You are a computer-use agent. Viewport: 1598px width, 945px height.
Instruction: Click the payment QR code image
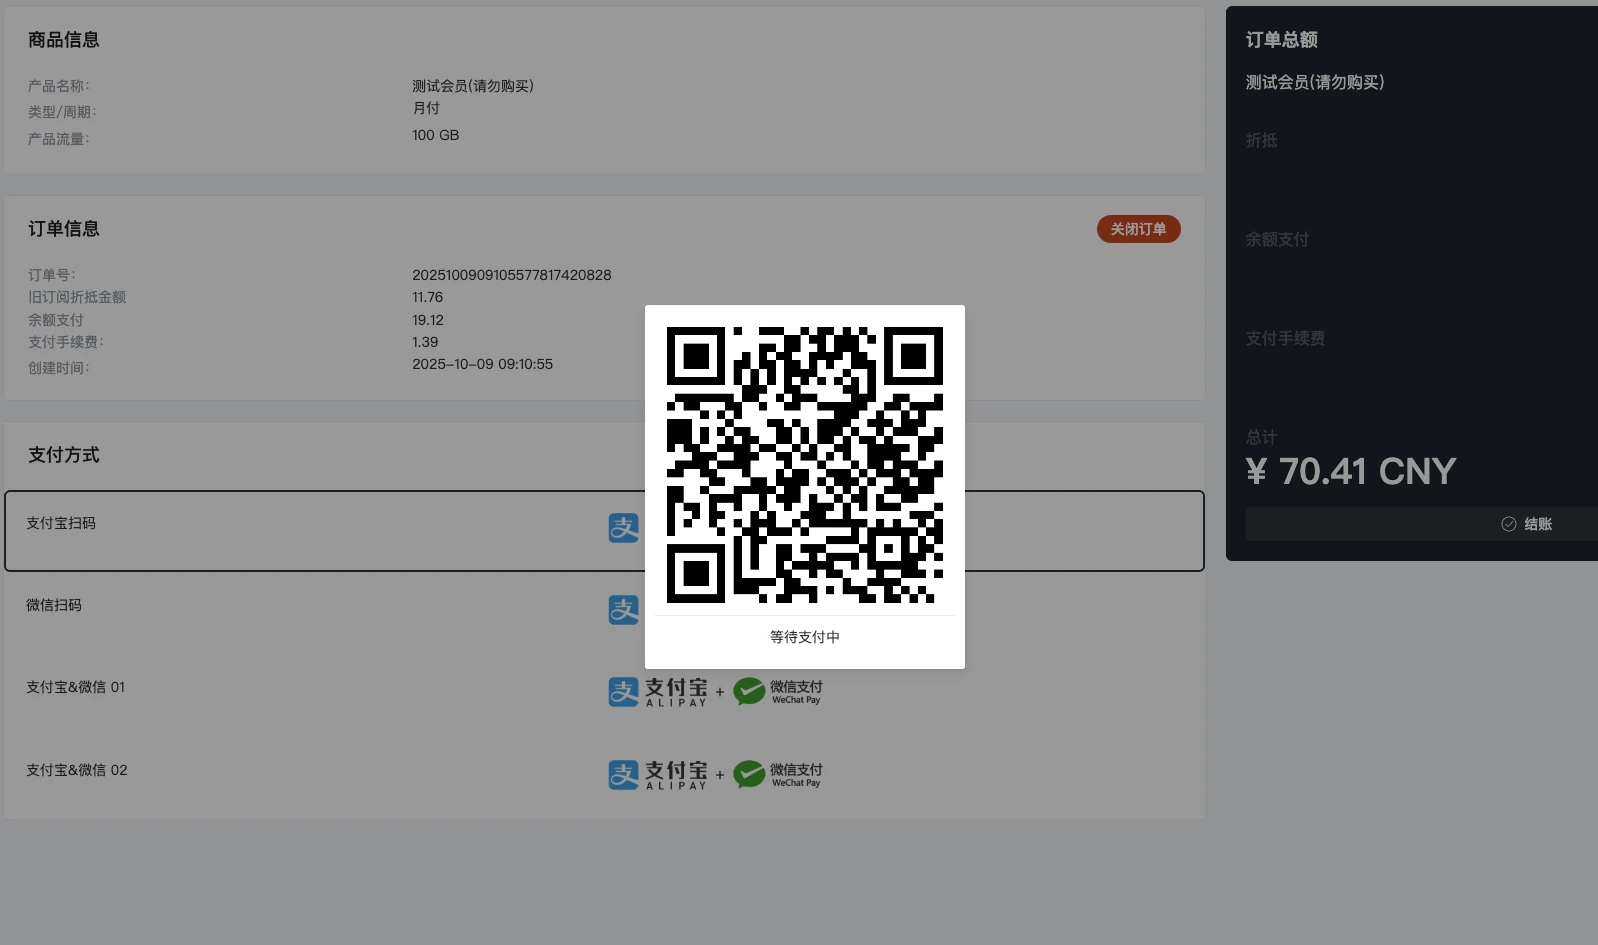tap(804, 465)
